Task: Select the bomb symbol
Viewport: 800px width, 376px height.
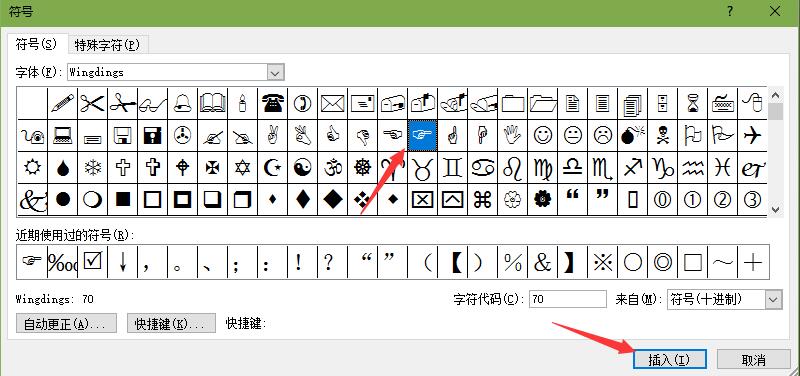Action: point(633,136)
